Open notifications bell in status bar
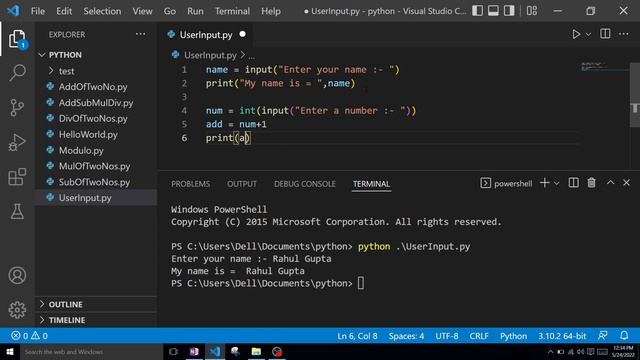 [624, 336]
